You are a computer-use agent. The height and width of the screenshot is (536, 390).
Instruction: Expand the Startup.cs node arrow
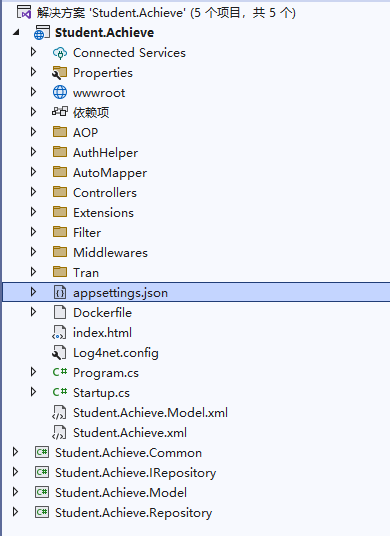coord(33,392)
